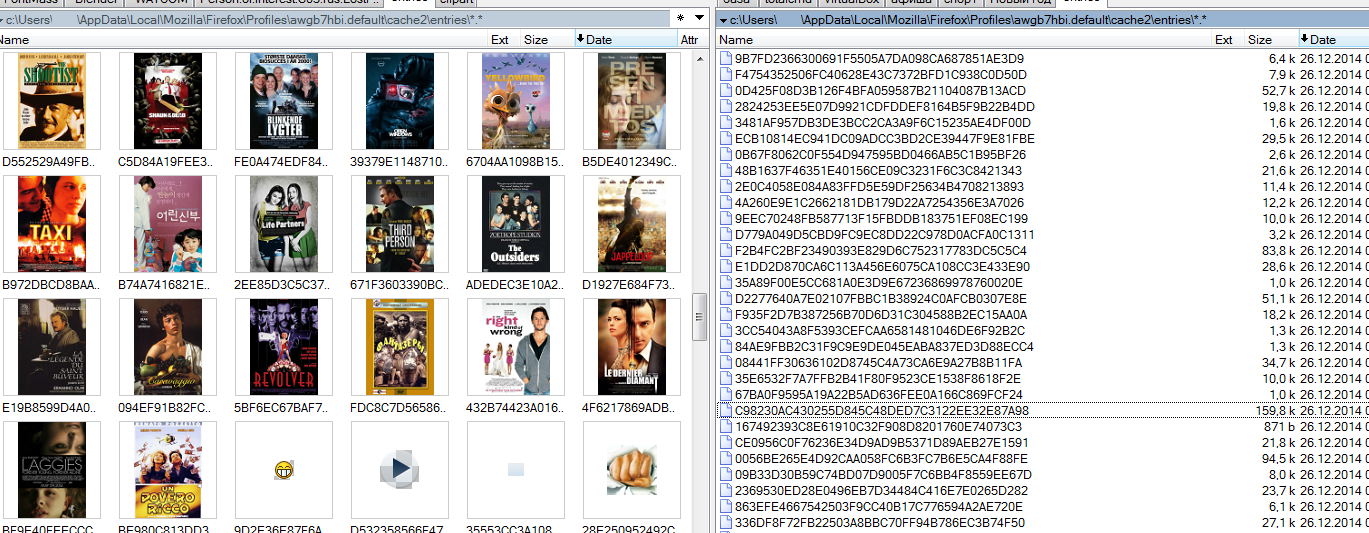Click file icon of ECB10814EC941DC09ADCC3BD2CE39447F9E81FBE
This screenshot has height=533, width=1369.
(726, 139)
